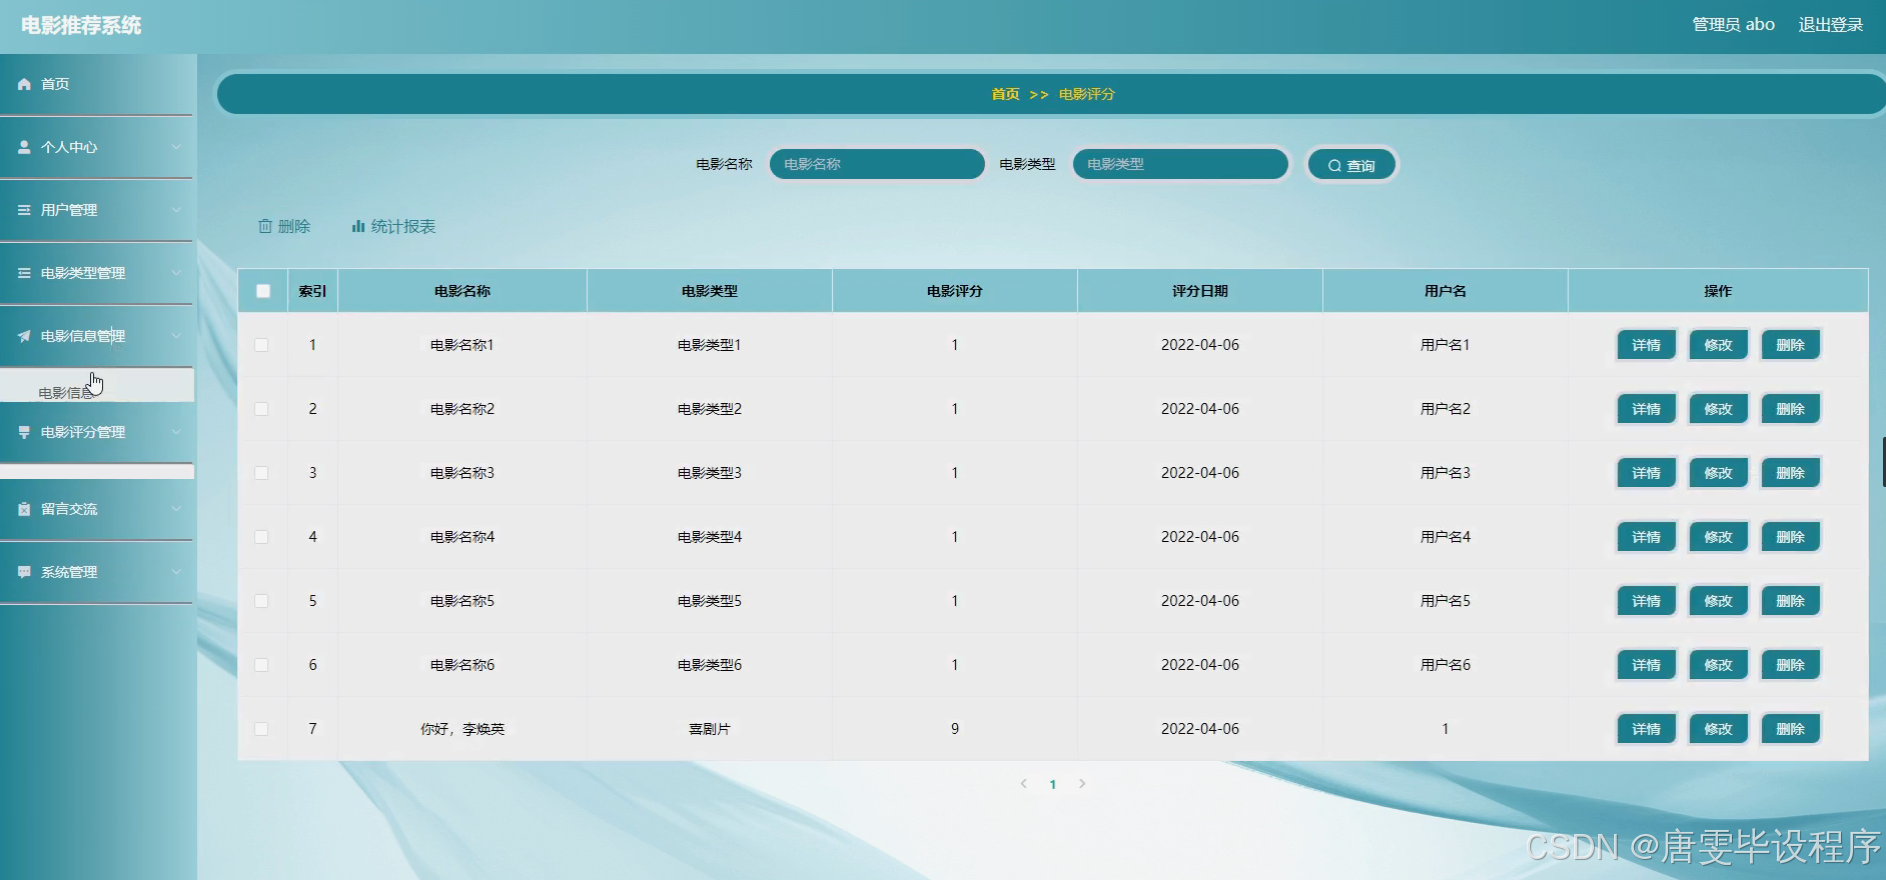Click the 你好，李焕英 cell
The height and width of the screenshot is (880, 1886).
(x=462, y=729)
